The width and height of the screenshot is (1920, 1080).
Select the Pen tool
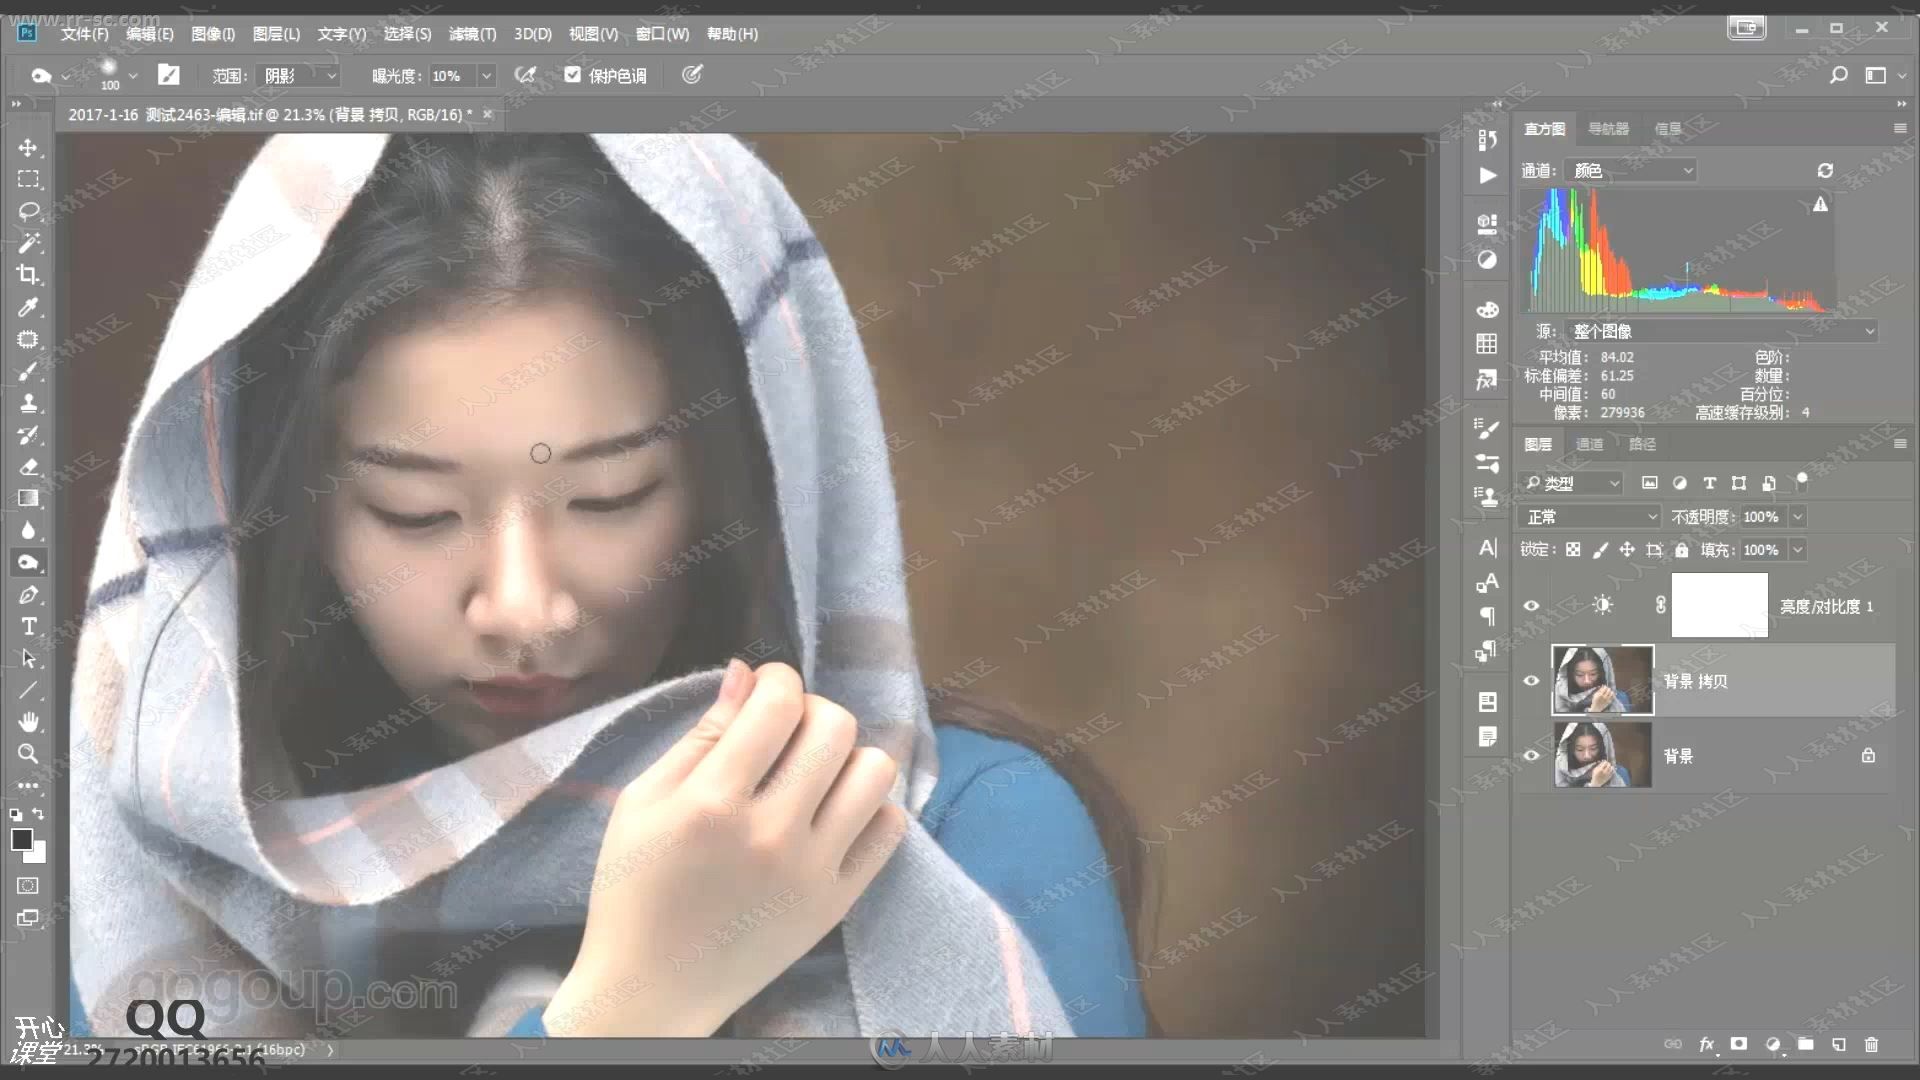coord(28,595)
